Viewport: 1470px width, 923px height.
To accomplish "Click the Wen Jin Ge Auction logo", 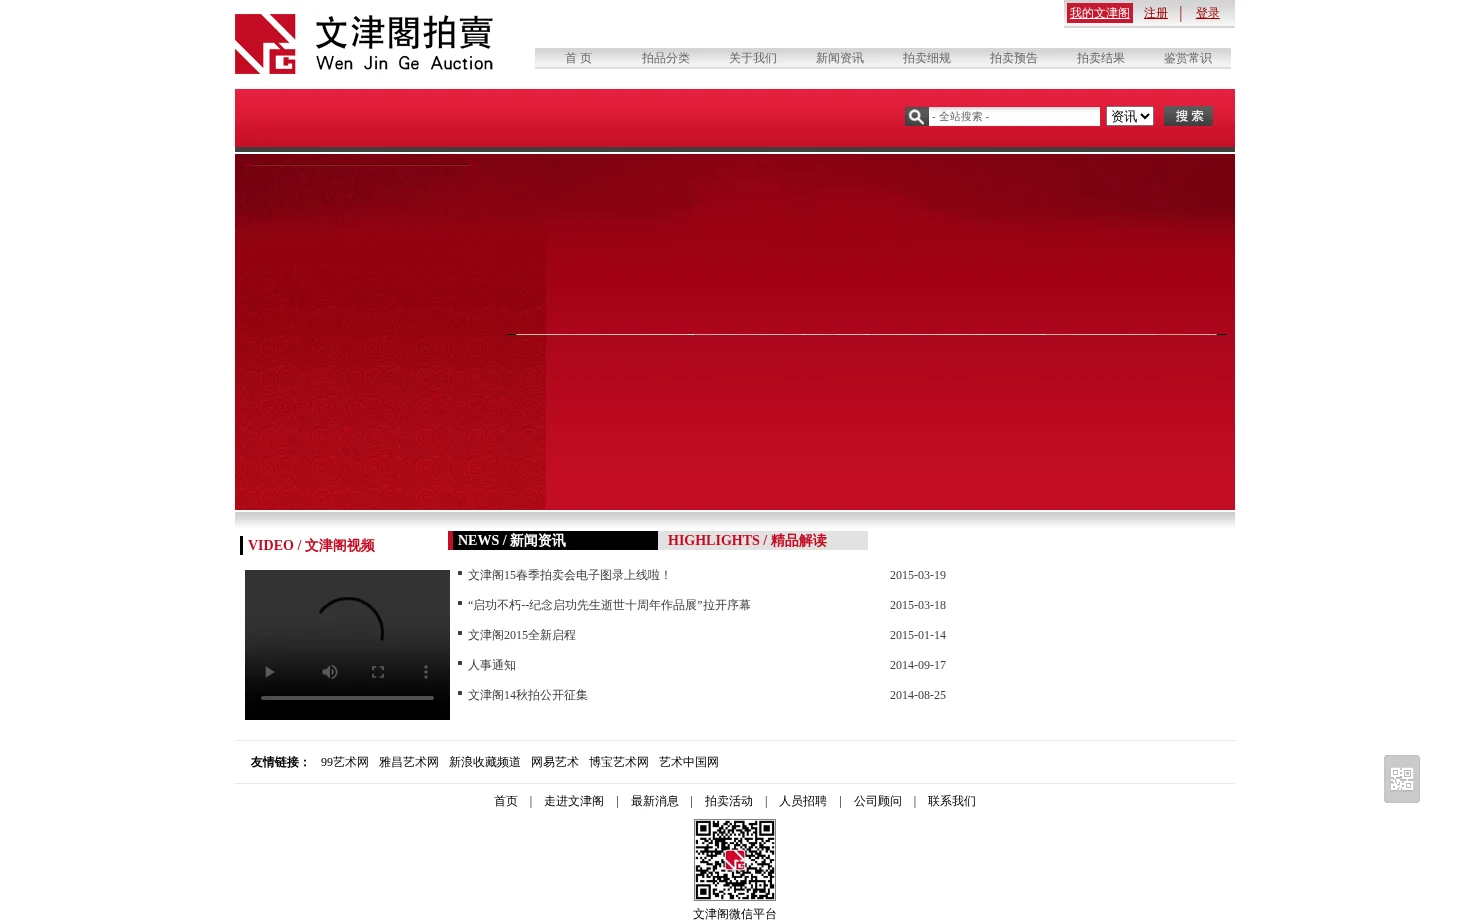I will [x=364, y=44].
